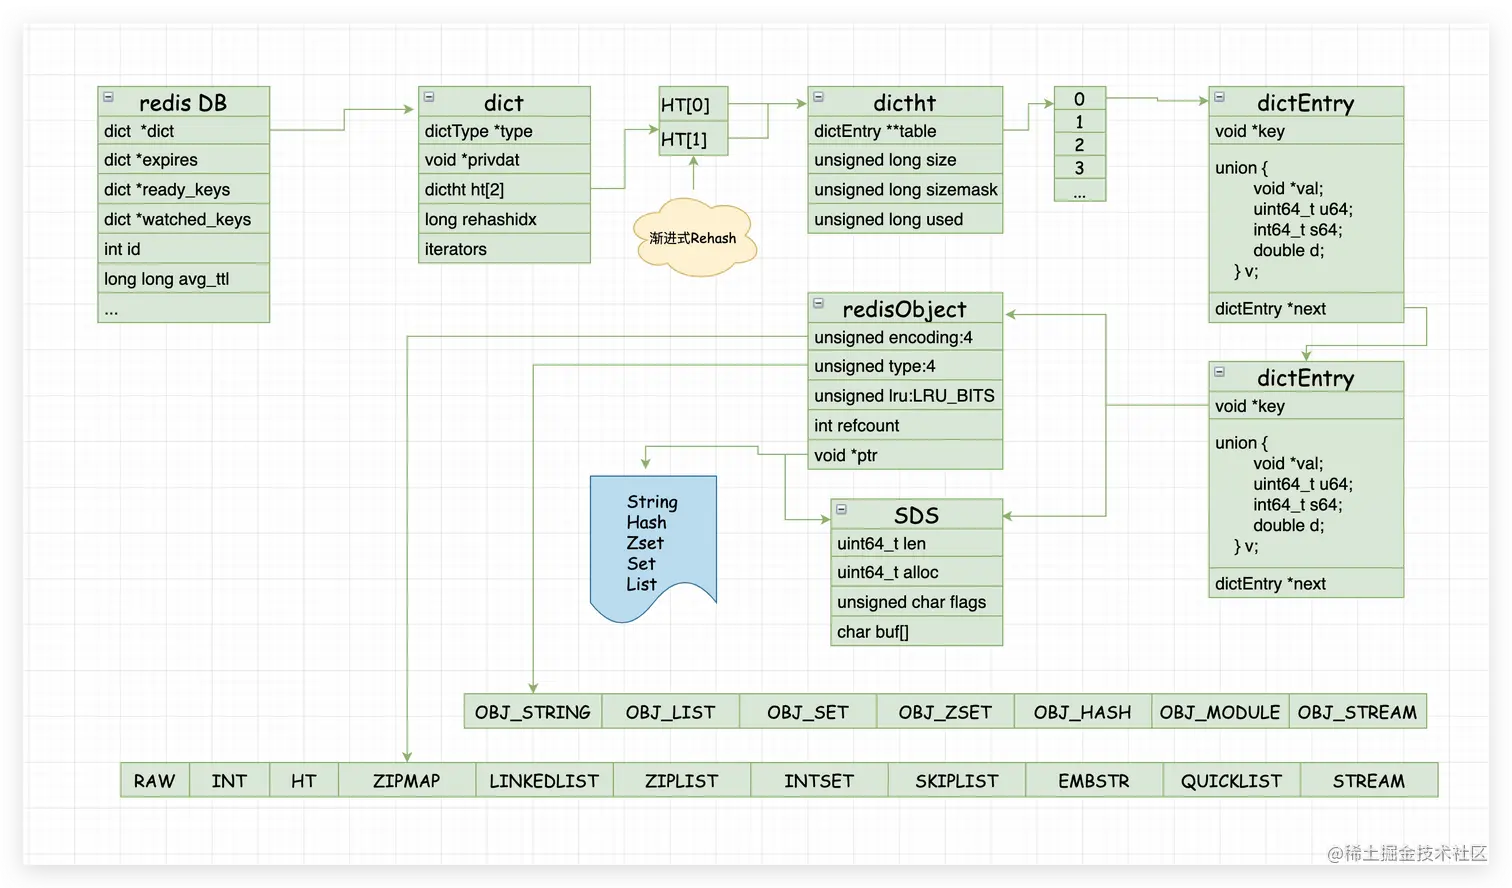Select the "unsigned char flags" row

pyautogui.click(x=917, y=602)
